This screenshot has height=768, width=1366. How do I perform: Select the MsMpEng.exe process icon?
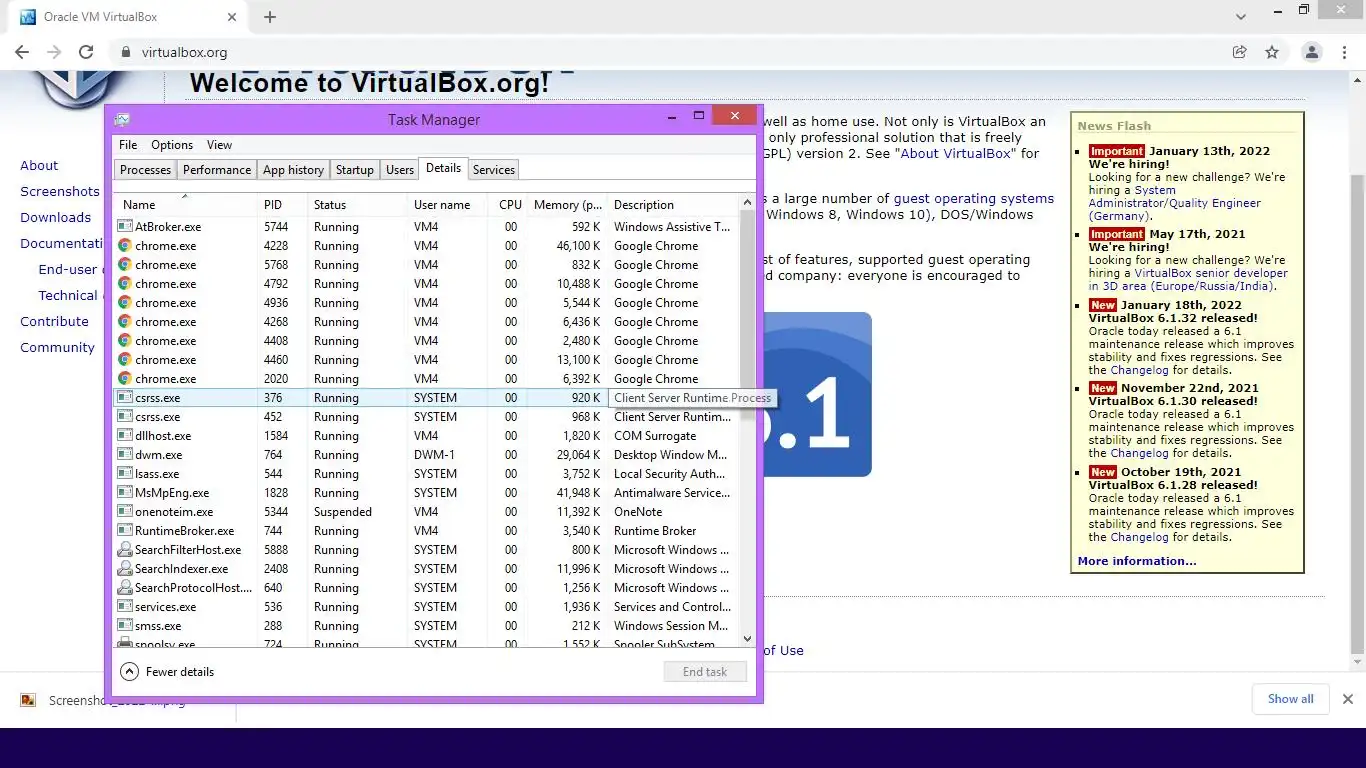(125, 493)
